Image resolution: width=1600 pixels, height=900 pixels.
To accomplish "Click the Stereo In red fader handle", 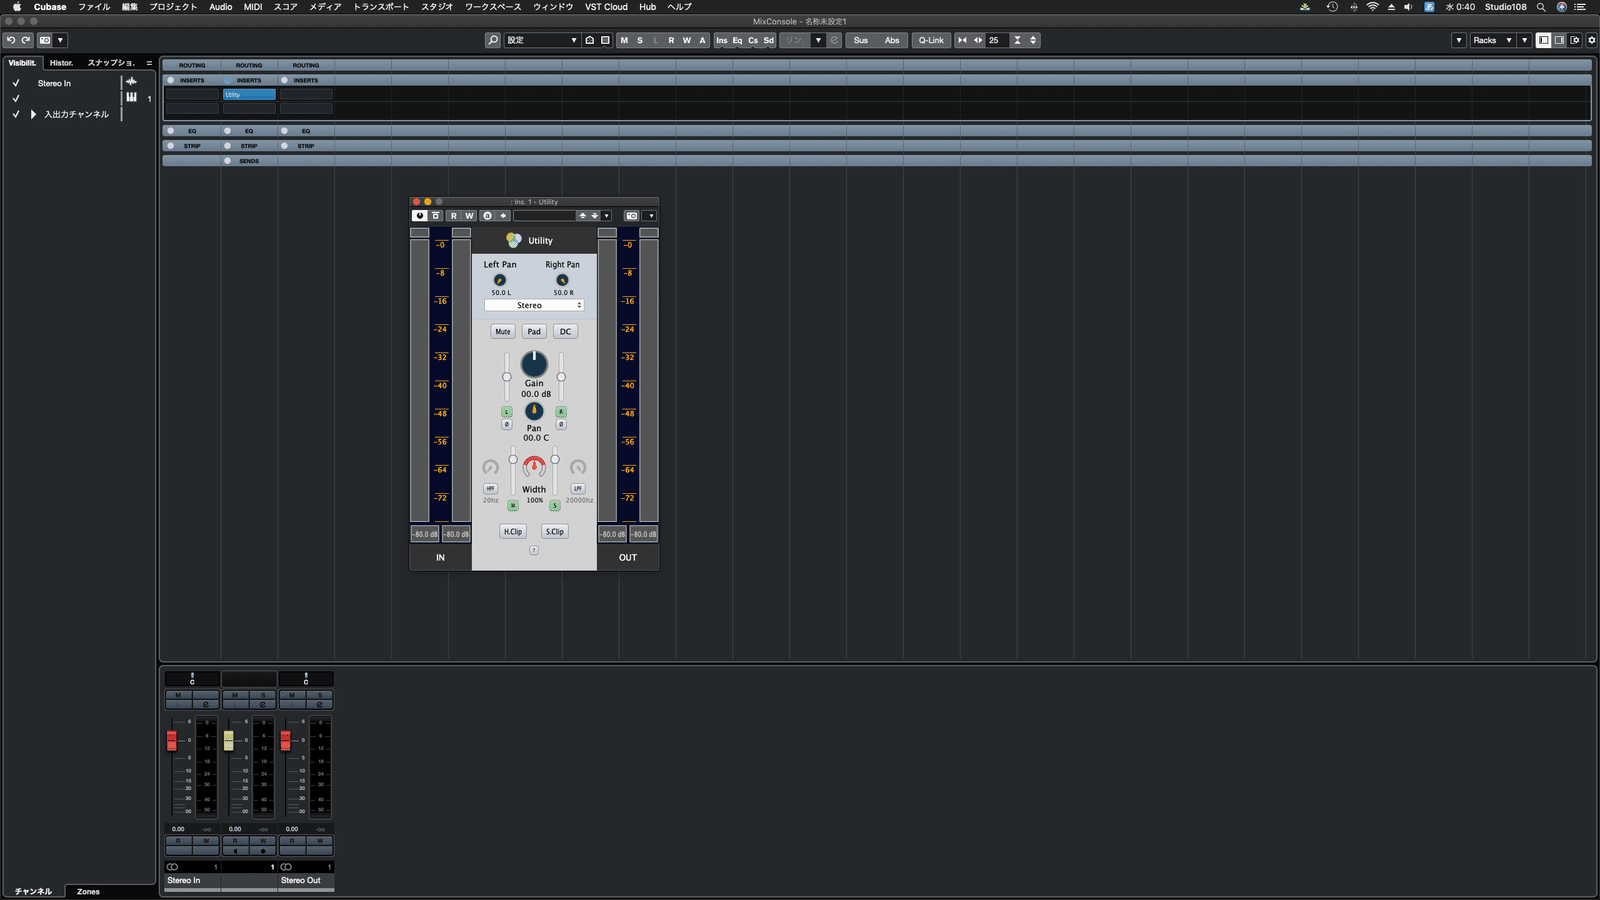I will 172,740.
